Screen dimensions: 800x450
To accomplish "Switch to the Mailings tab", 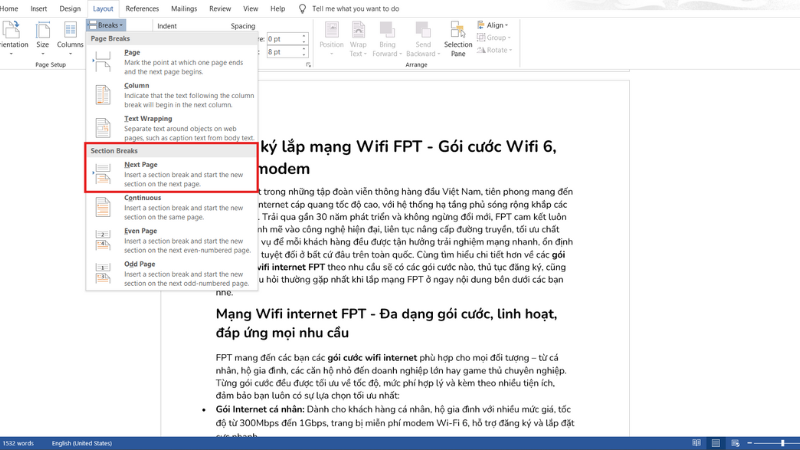I will (x=184, y=9).
